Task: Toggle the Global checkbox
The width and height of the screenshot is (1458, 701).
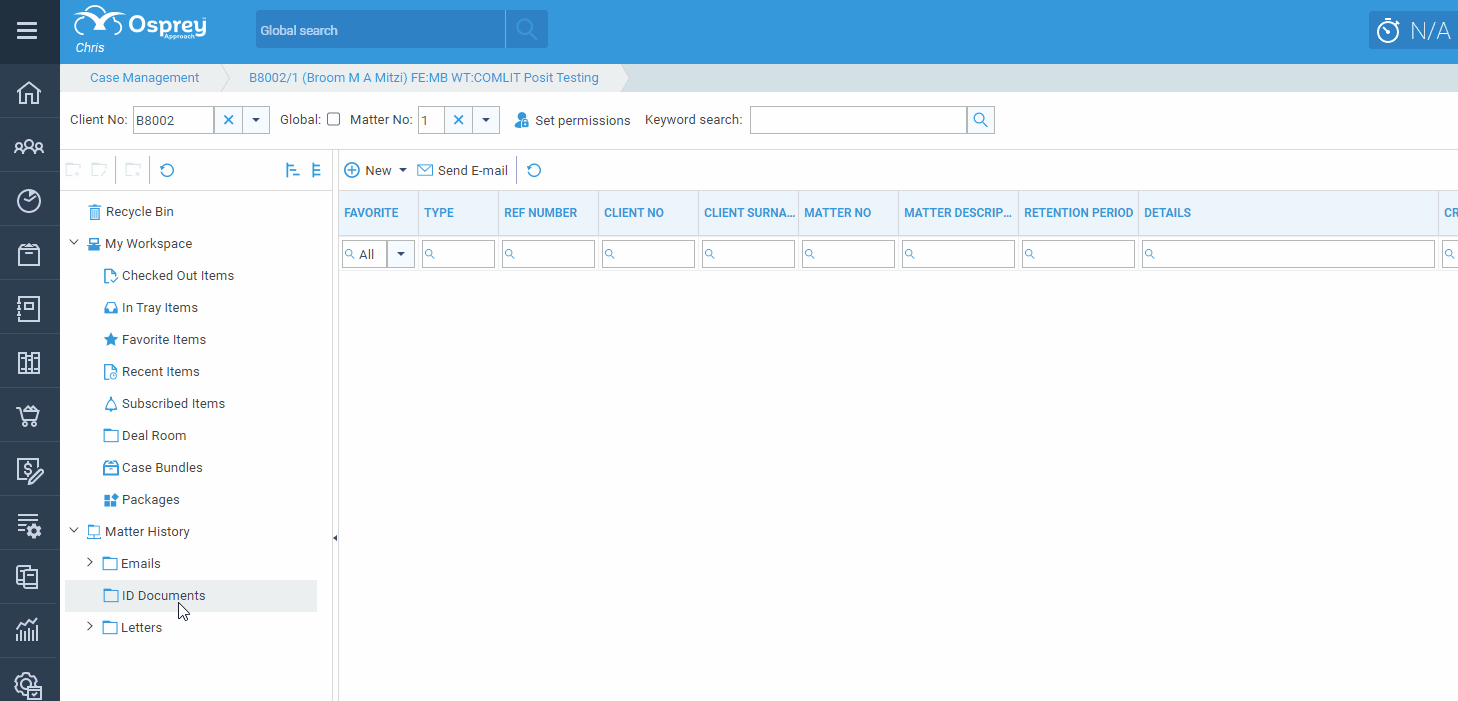Action: point(334,119)
